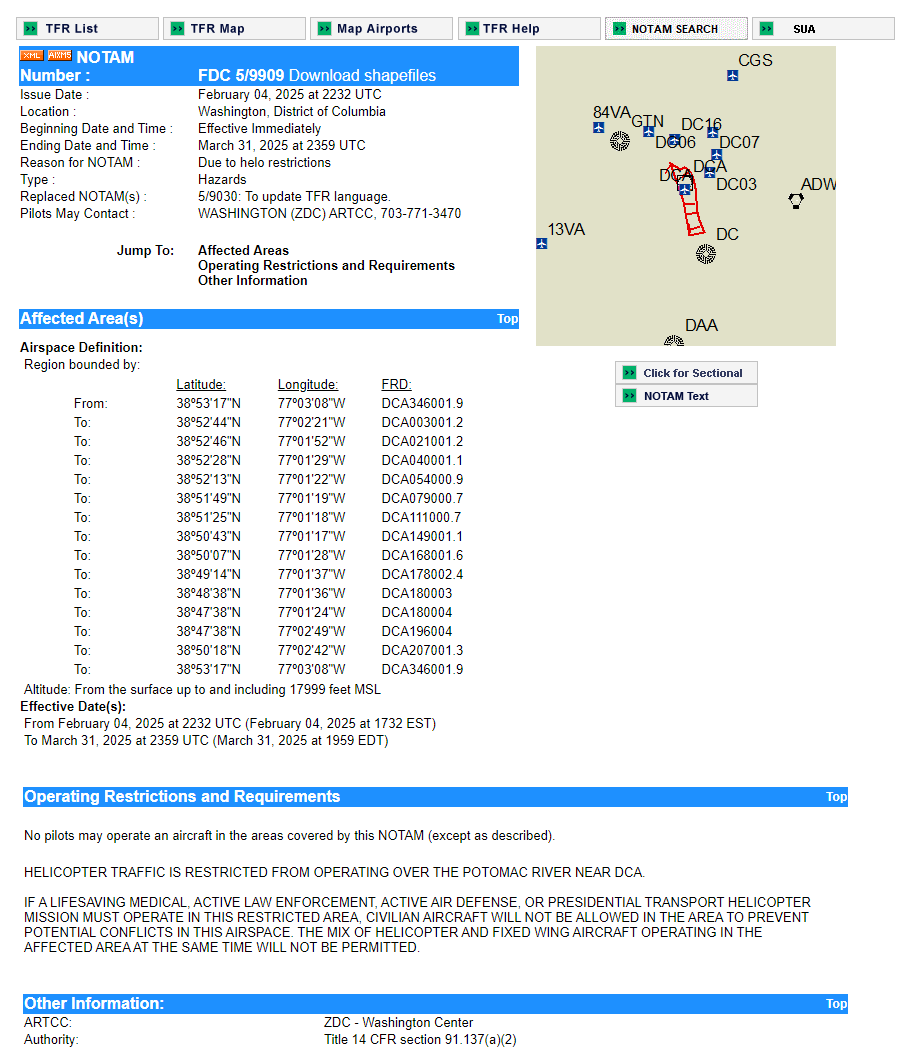Click Top link in Operating Restrictions header
The image size is (904, 1058).
(x=837, y=796)
